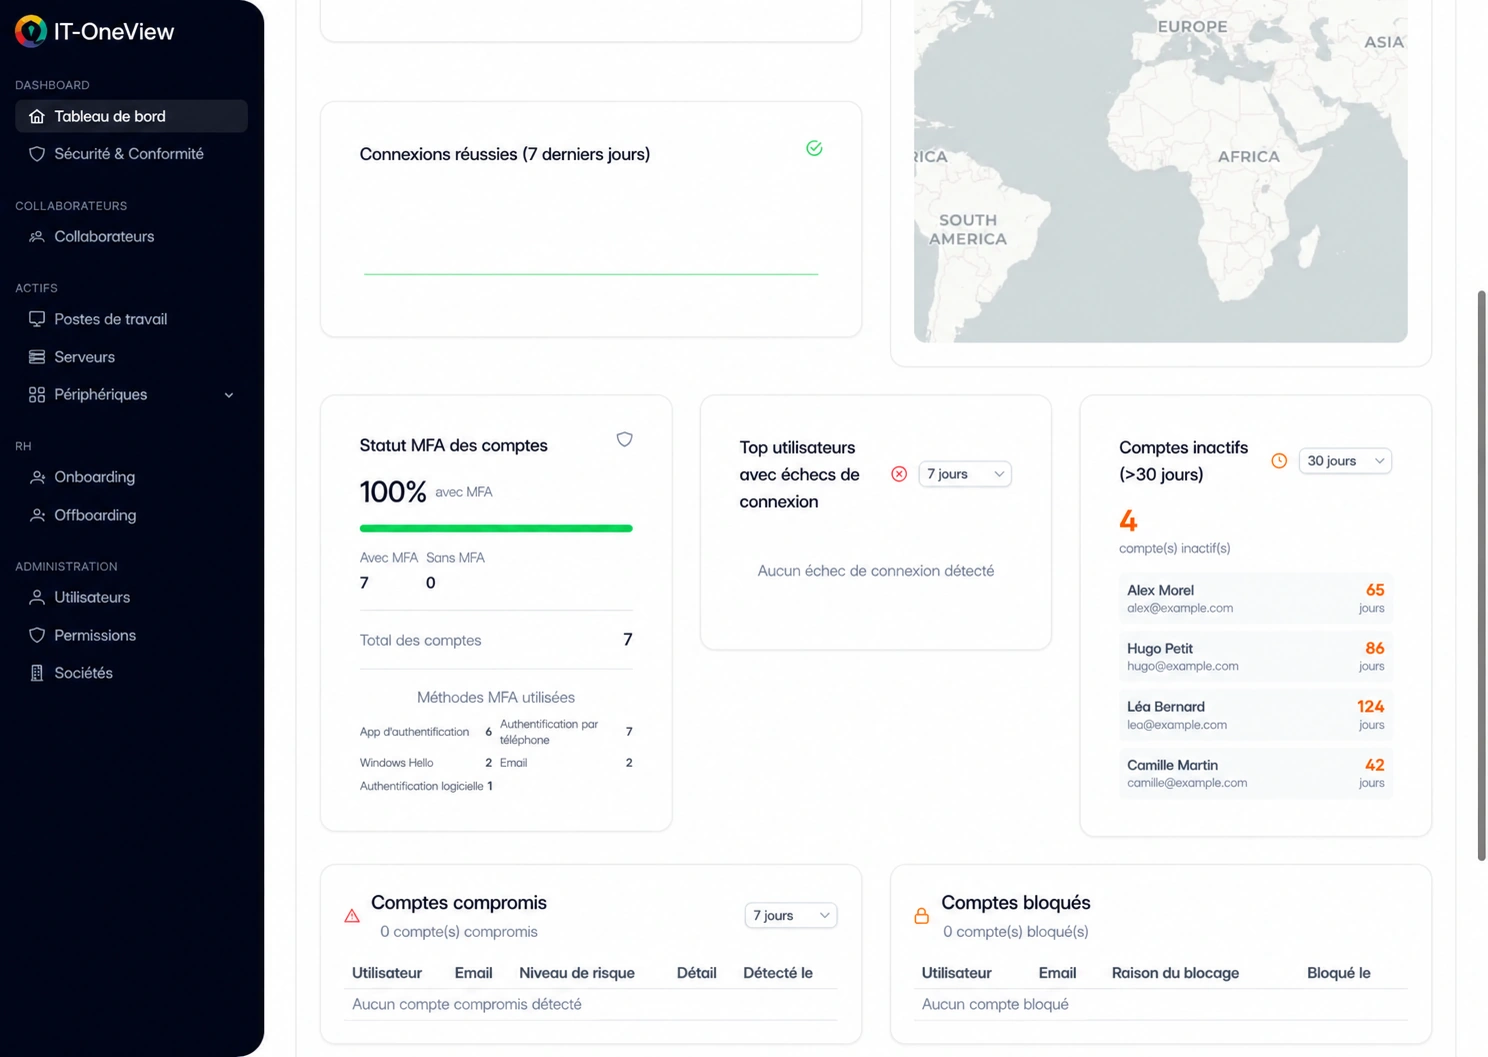Click the Niveau de risque column header
Viewport: 1488px width, 1057px height.
(x=577, y=973)
